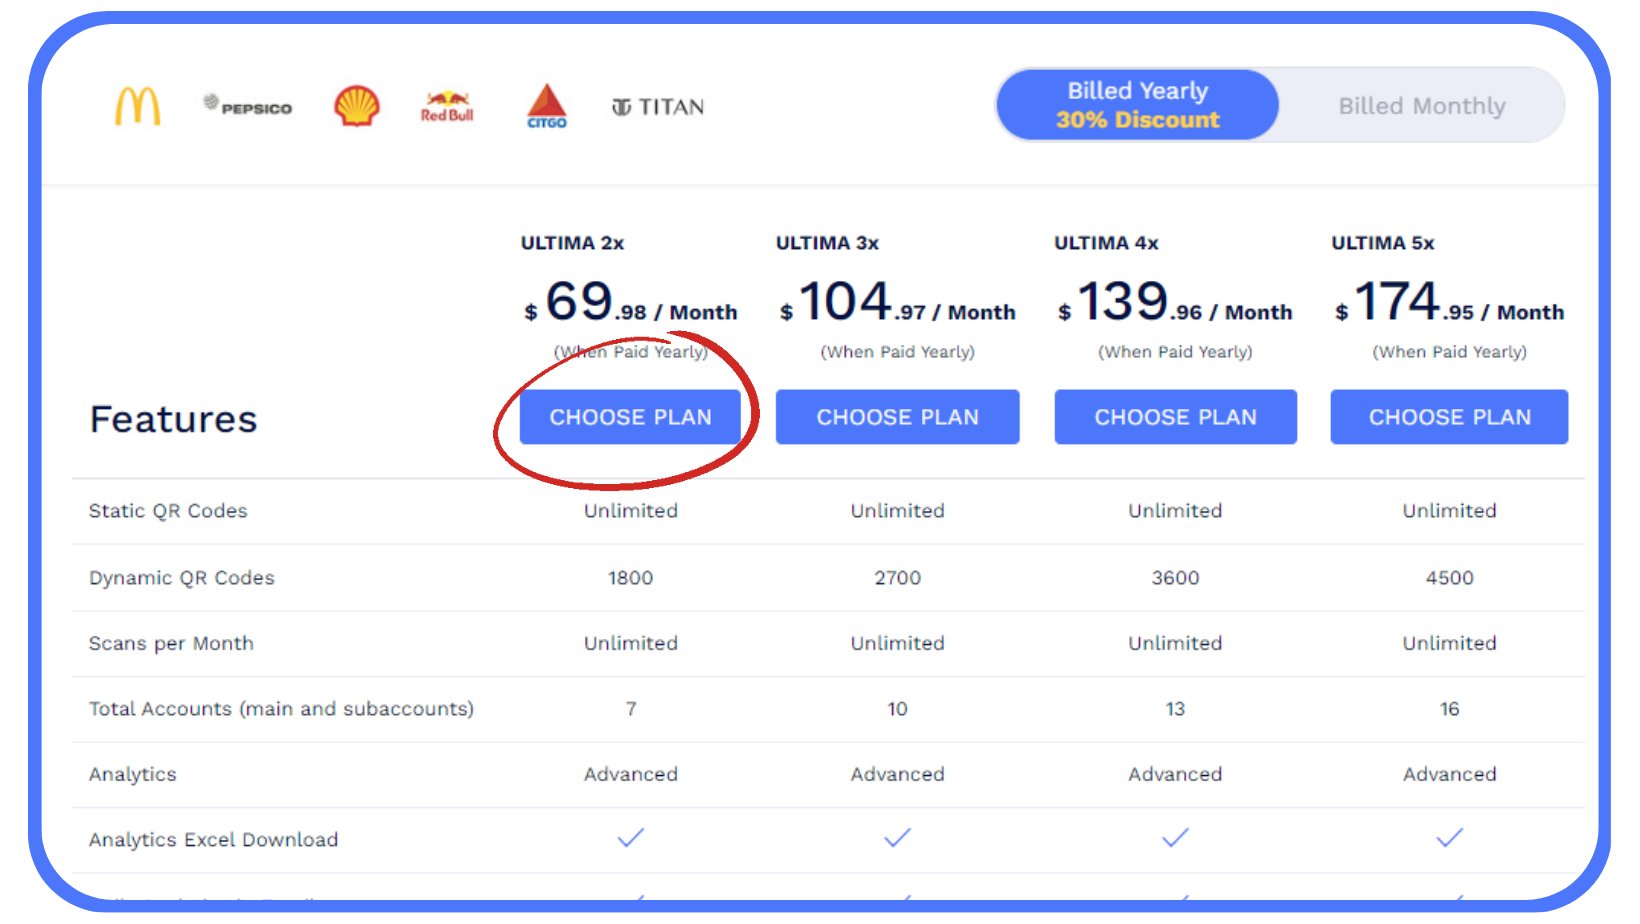1640x924 pixels.
Task: Click the PepsiCo logo
Action: coord(248,106)
